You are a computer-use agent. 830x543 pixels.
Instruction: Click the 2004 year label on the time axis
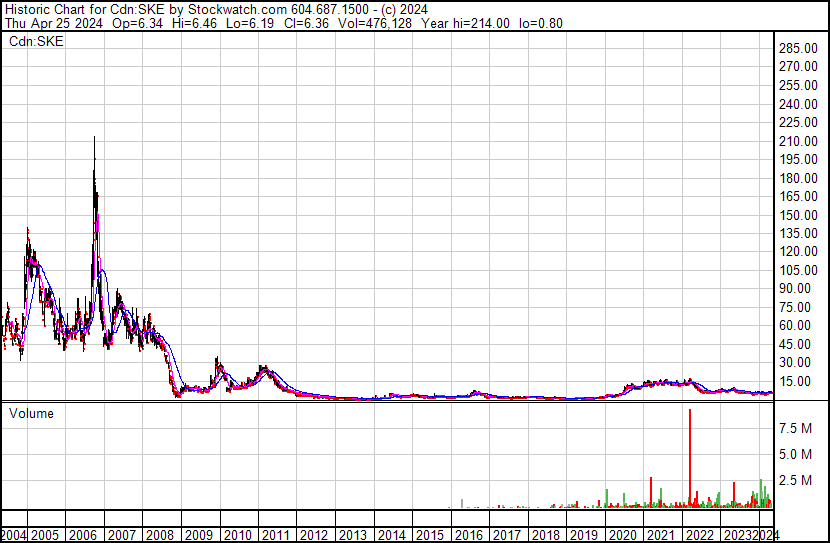point(14,535)
